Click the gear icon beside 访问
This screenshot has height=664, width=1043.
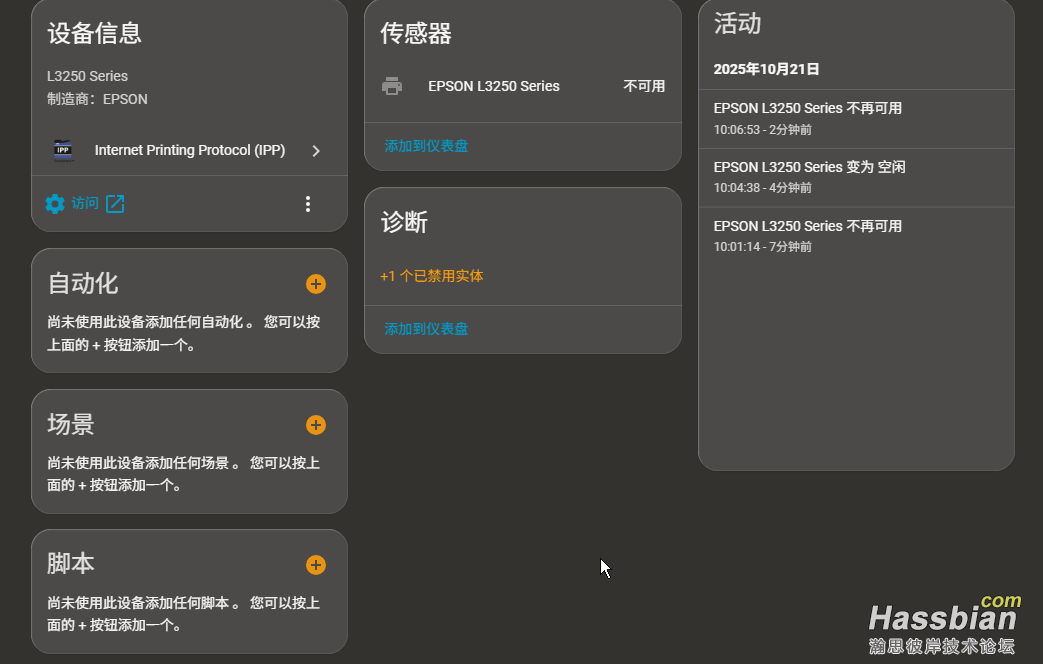tap(55, 204)
